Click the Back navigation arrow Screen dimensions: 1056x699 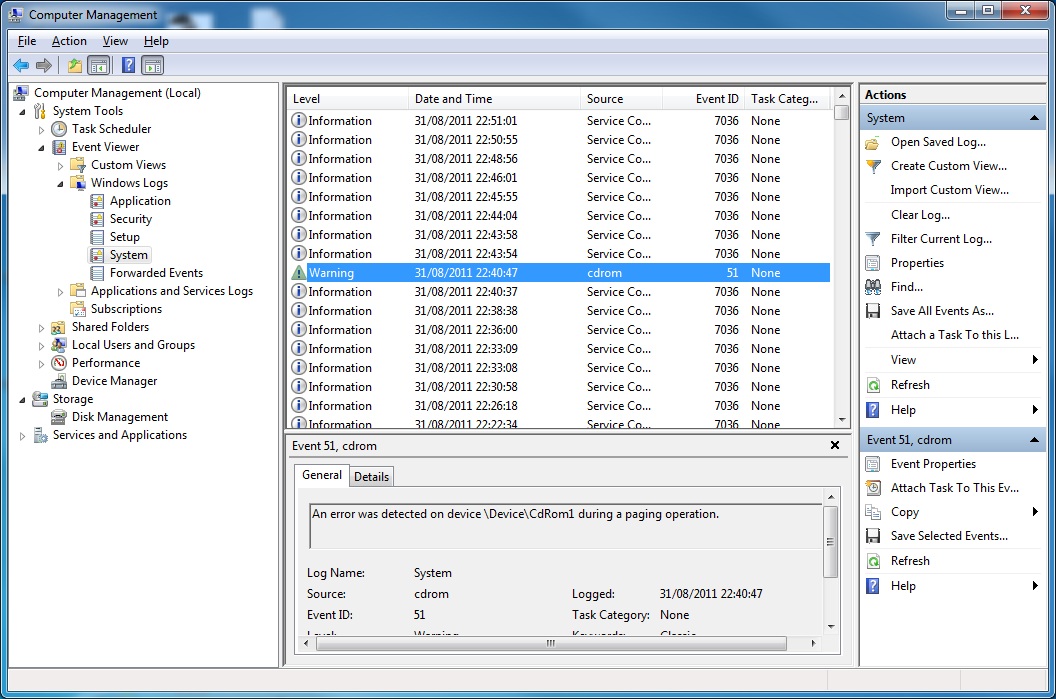(x=20, y=65)
